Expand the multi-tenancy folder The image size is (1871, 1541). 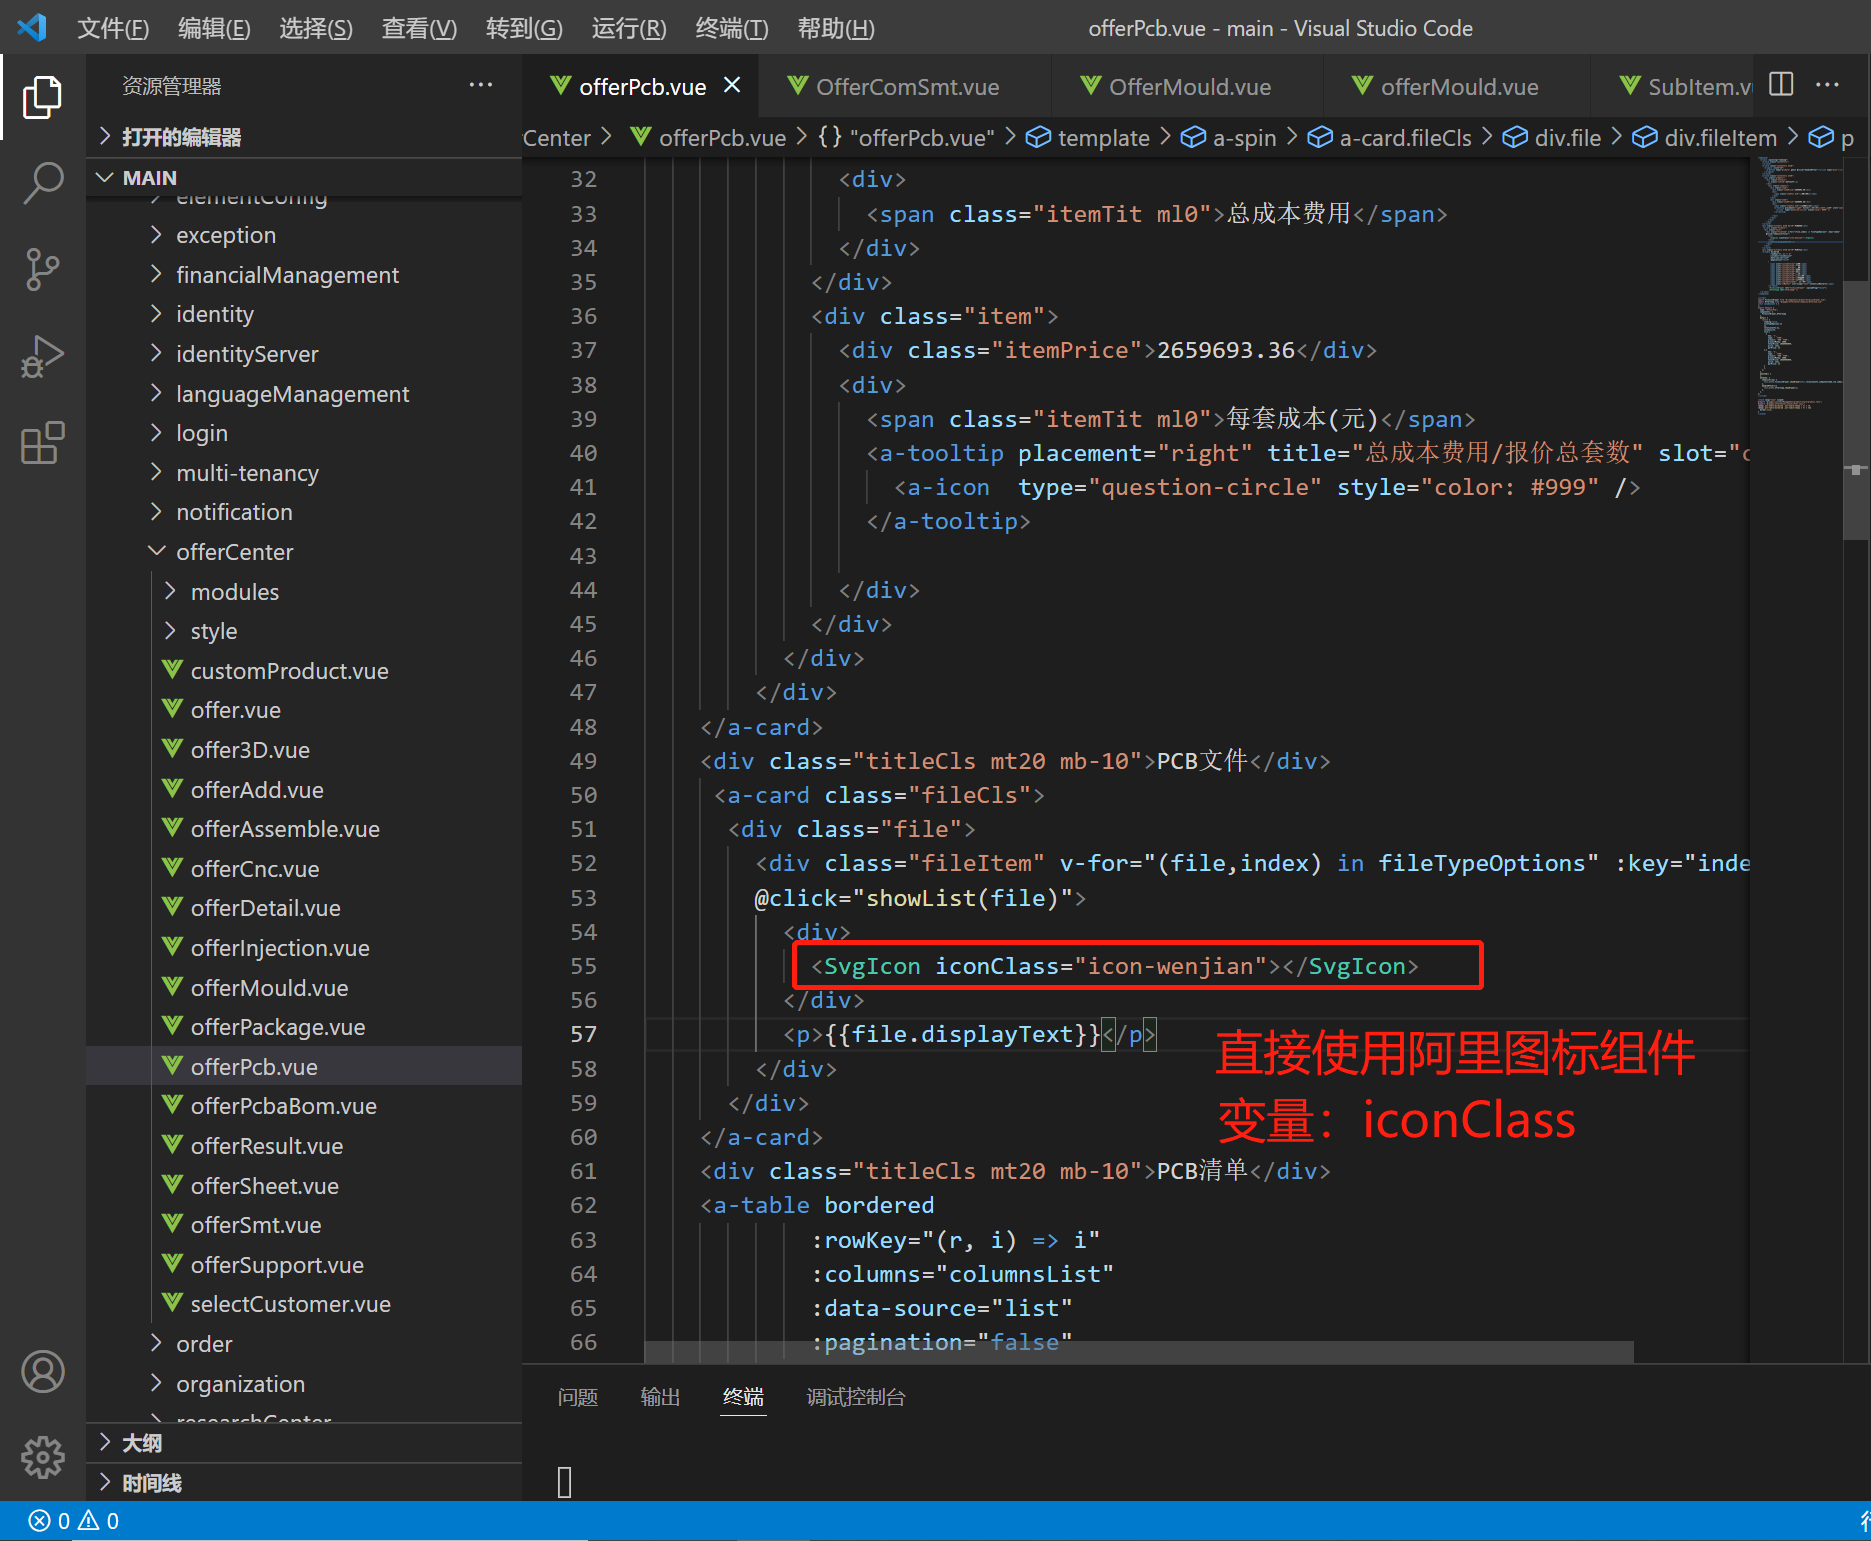point(304,473)
